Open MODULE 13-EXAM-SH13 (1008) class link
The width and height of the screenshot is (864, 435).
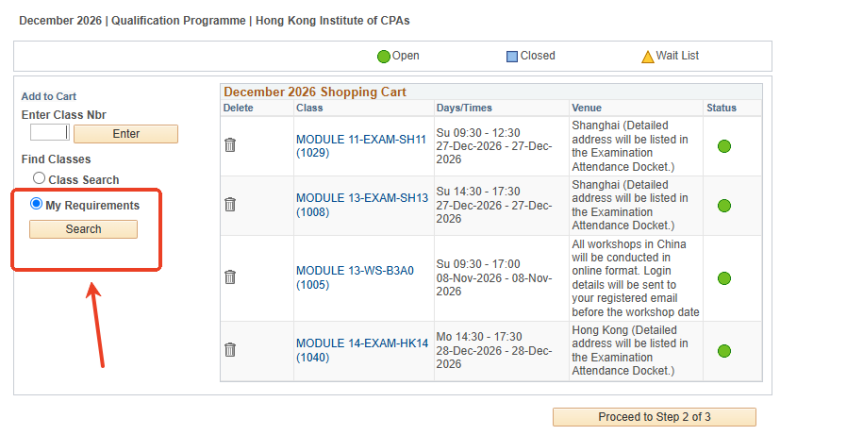tap(362, 205)
